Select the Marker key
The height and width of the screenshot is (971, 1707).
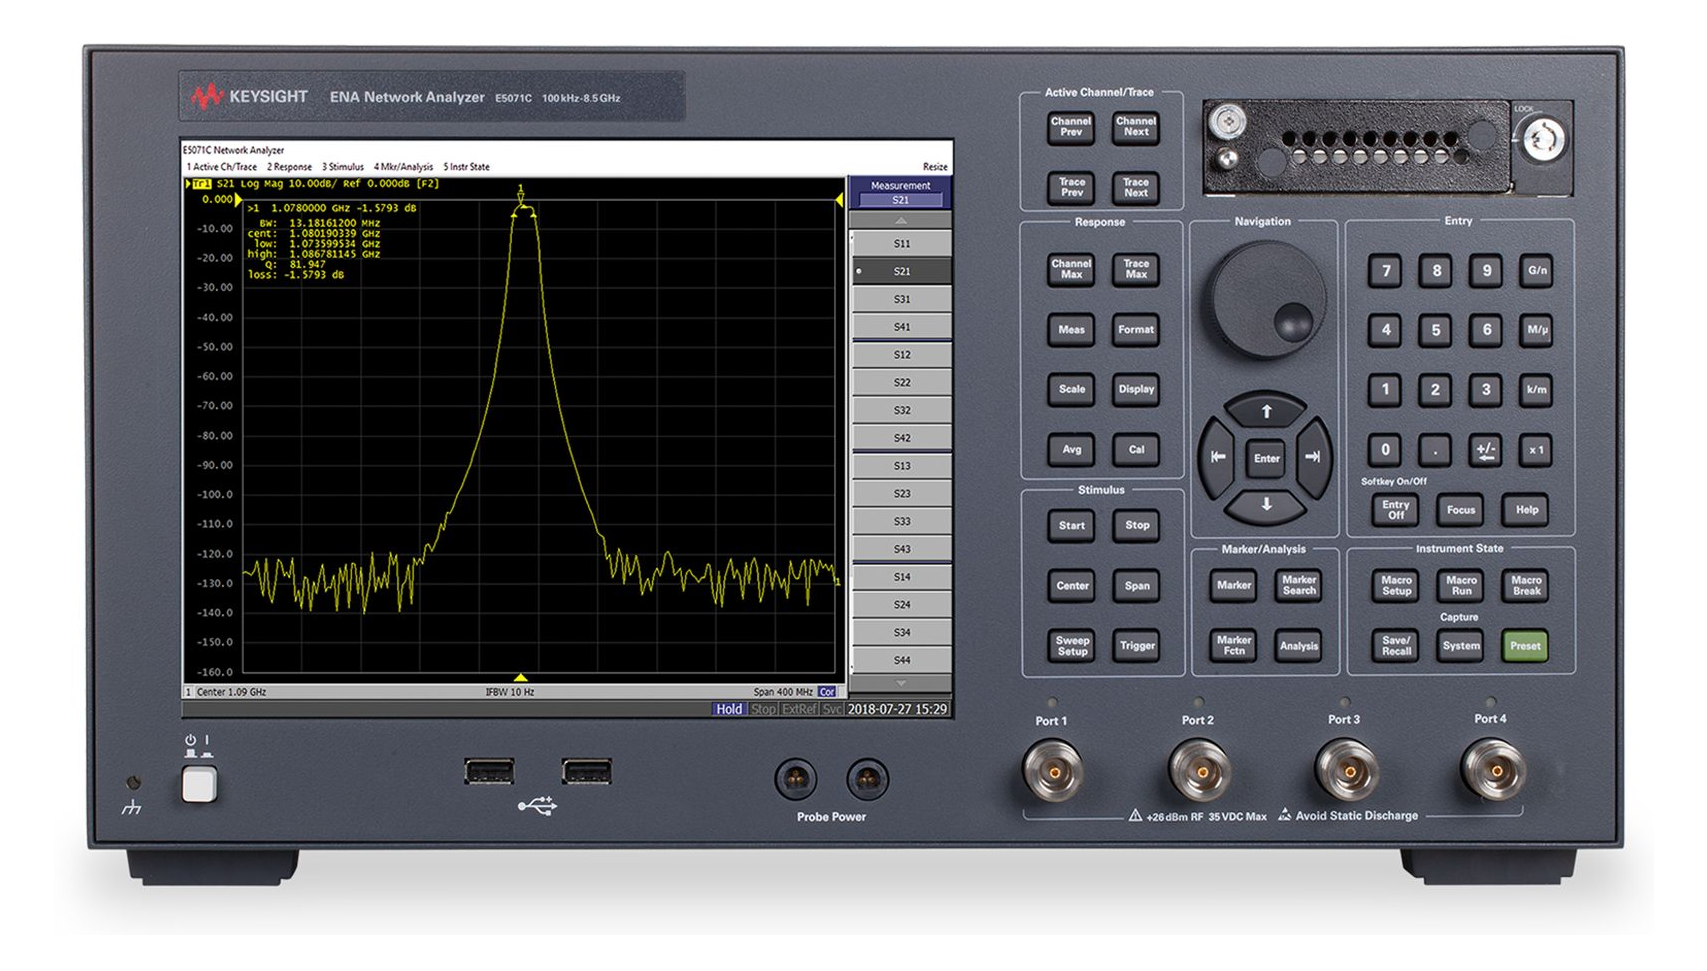click(x=1234, y=586)
